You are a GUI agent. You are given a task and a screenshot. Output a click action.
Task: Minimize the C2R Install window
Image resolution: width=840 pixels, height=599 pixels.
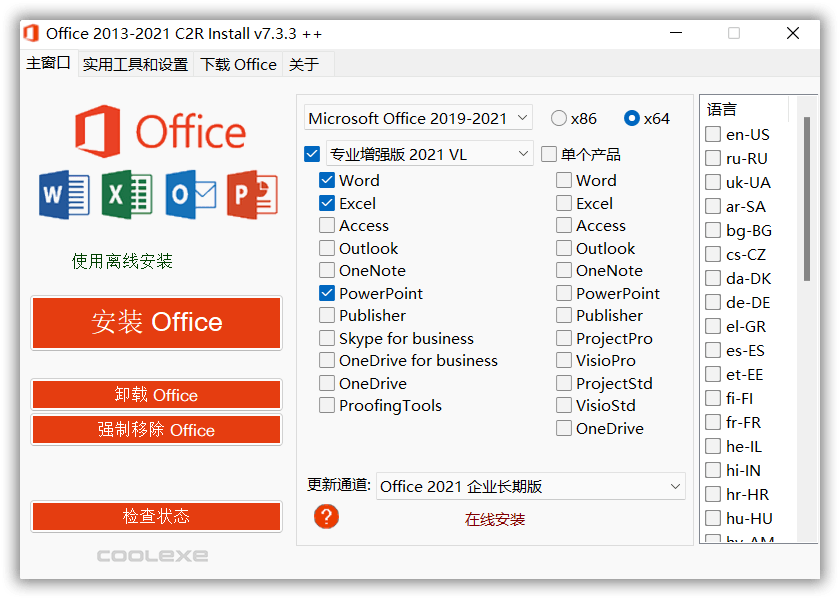(x=676, y=33)
